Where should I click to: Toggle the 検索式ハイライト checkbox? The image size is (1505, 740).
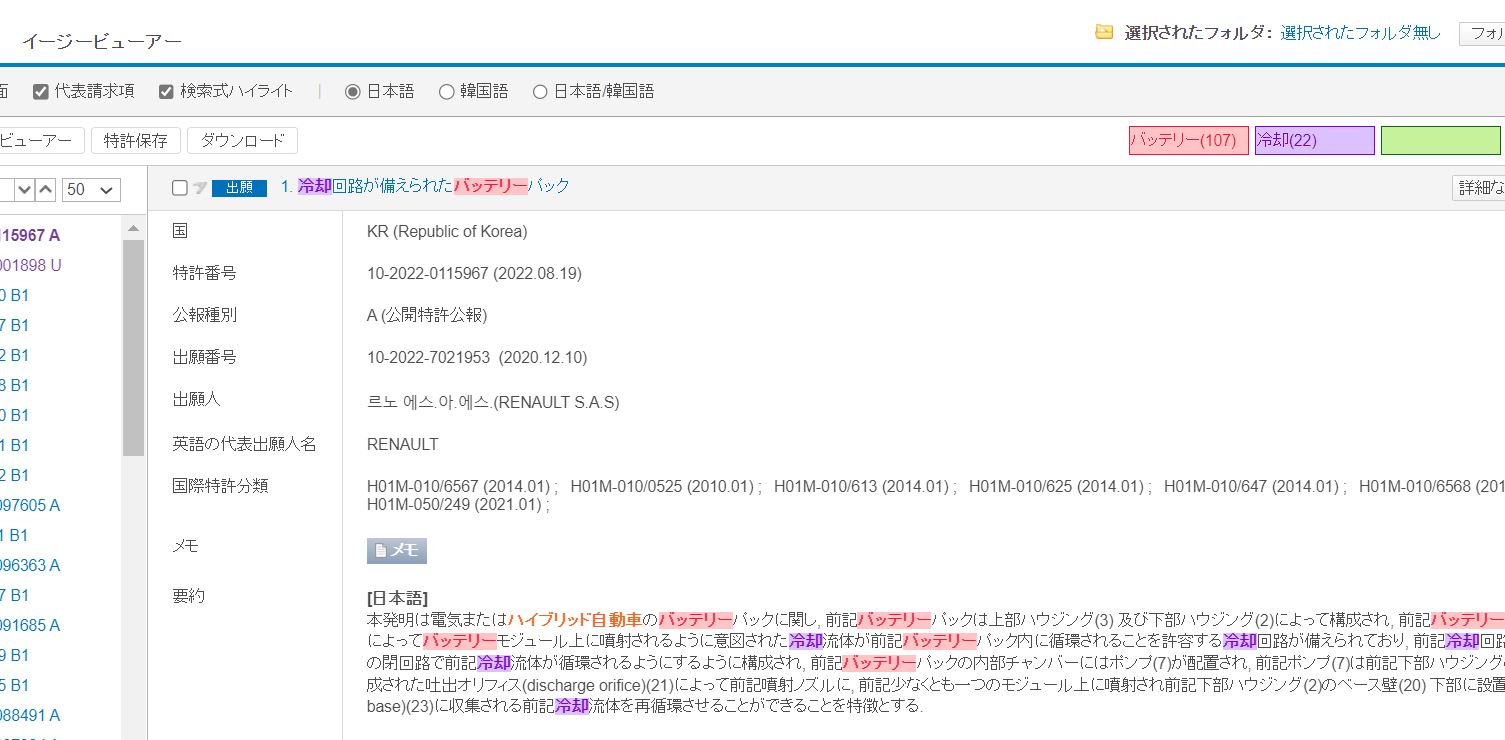pos(166,92)
